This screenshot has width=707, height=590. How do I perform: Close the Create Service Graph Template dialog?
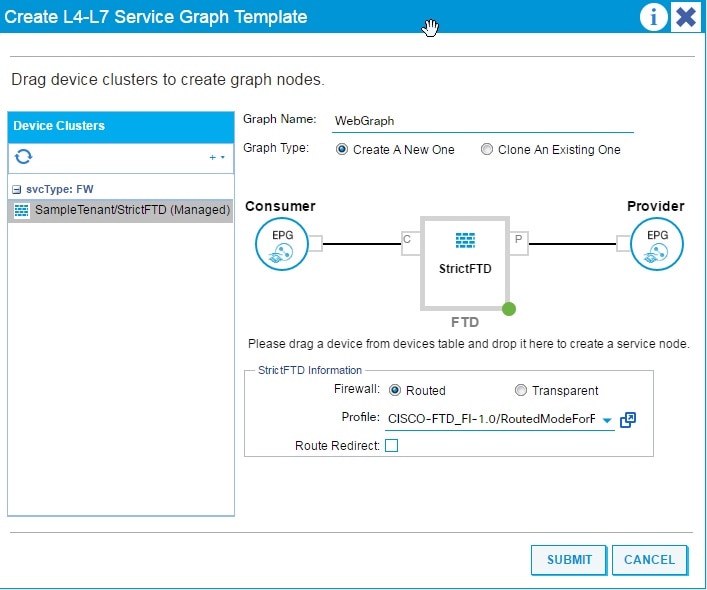pyautogui.click(x=686, y=17)
